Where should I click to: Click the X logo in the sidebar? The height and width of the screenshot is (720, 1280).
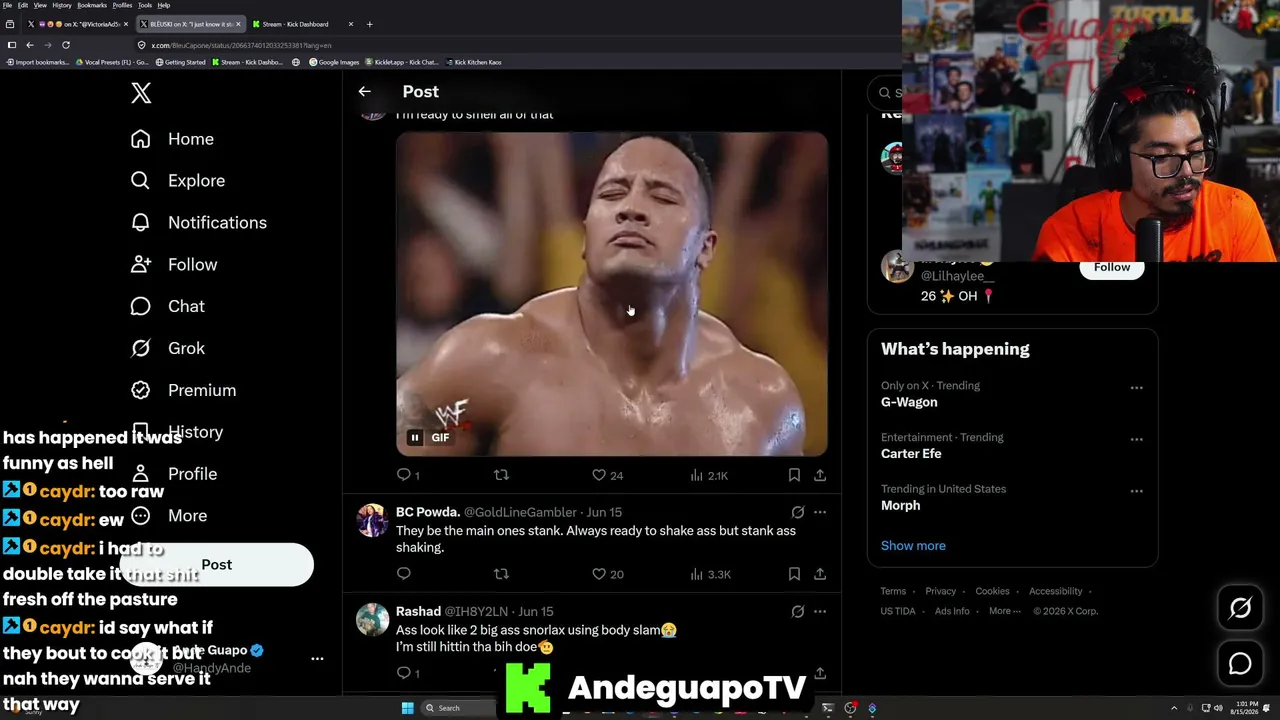coord(141,93)
